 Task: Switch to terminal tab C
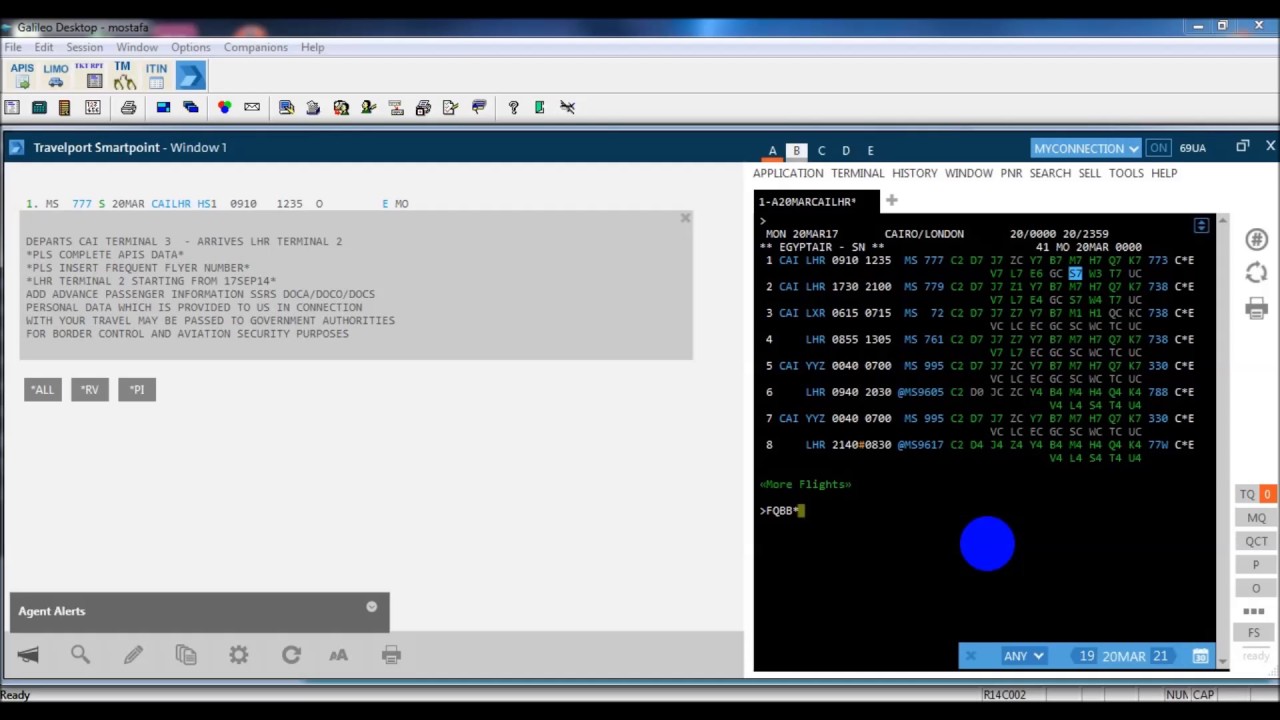[x=821, y=151]
